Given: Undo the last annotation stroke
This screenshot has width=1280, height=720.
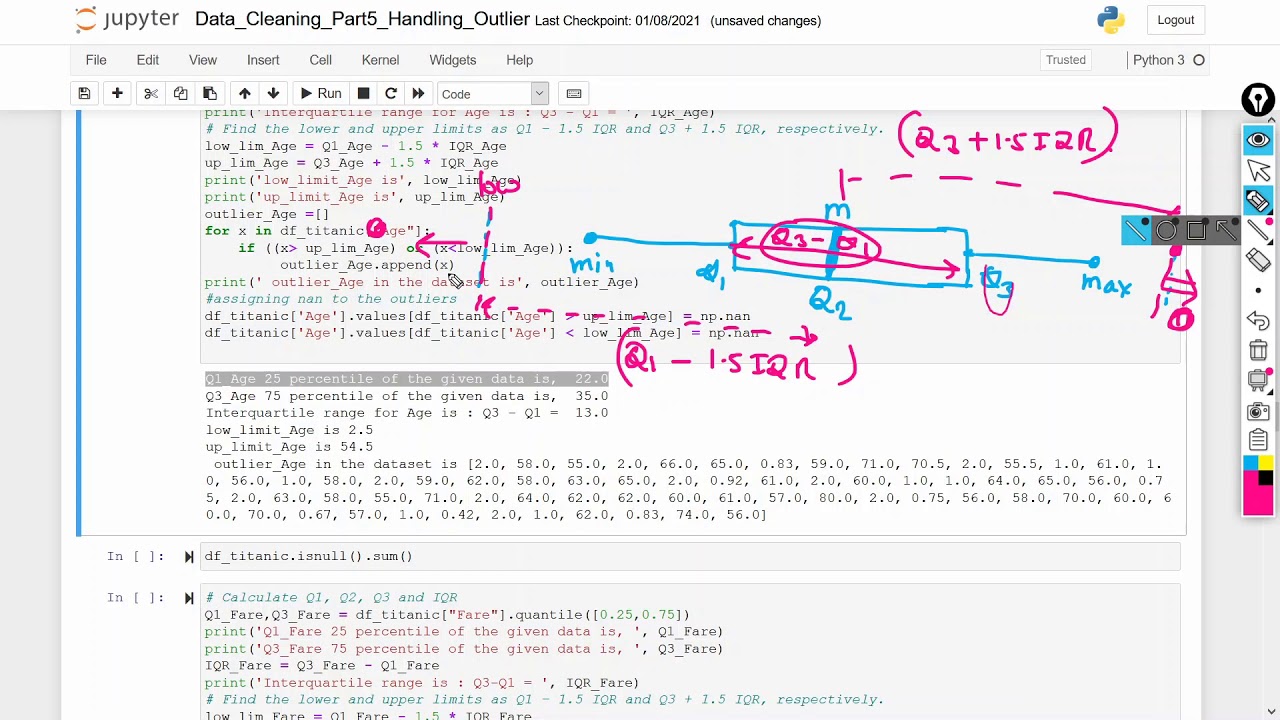Looking at the screenshot, I should pos(1258,321).
